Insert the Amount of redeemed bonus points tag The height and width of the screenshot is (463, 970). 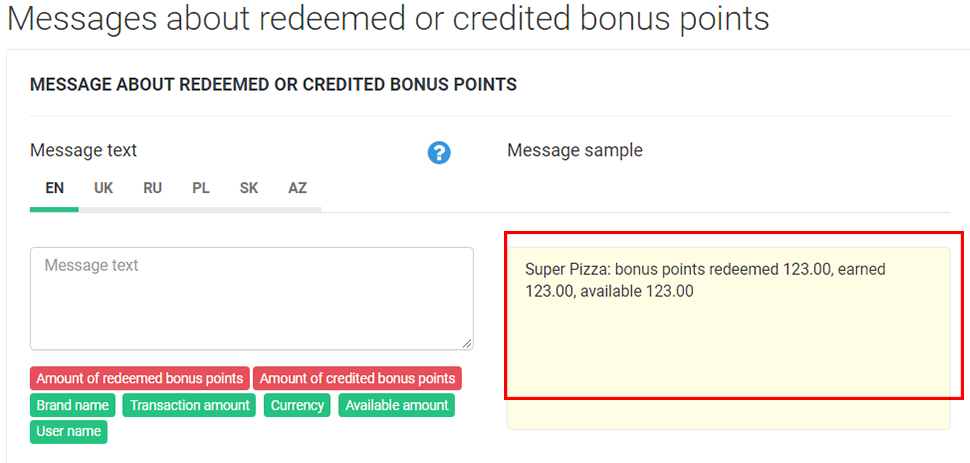[x=140, y=379]
